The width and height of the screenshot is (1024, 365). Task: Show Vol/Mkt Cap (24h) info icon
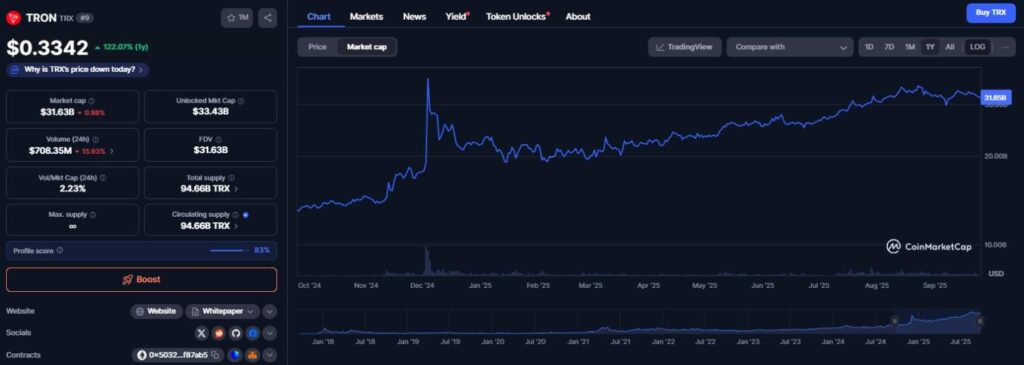point(103,178)
